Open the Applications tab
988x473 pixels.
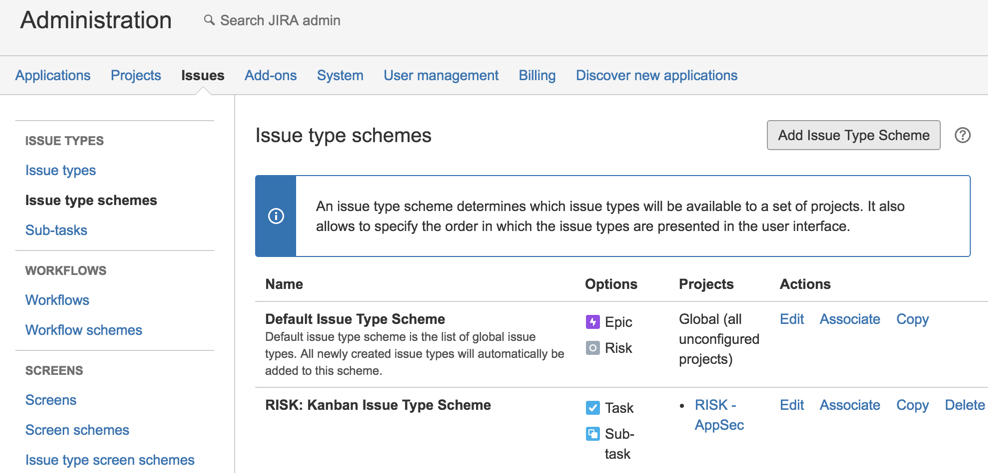[53, 75]
